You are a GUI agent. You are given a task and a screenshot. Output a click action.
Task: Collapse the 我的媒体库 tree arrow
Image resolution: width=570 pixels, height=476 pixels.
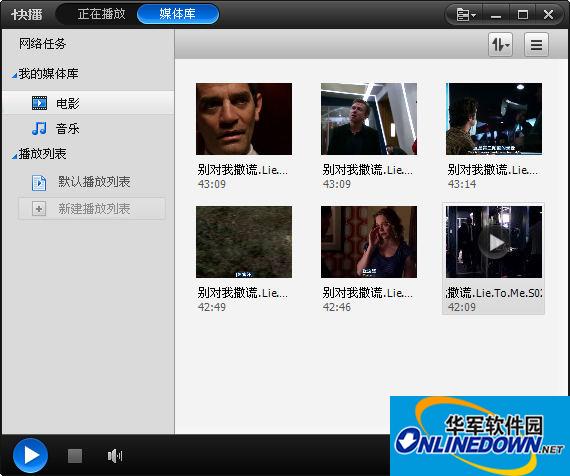[14, 75]
